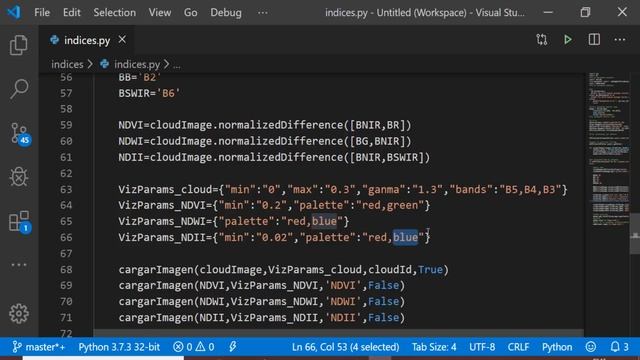
Task: Click the VS Code logo icon
Action: point(14,12)
